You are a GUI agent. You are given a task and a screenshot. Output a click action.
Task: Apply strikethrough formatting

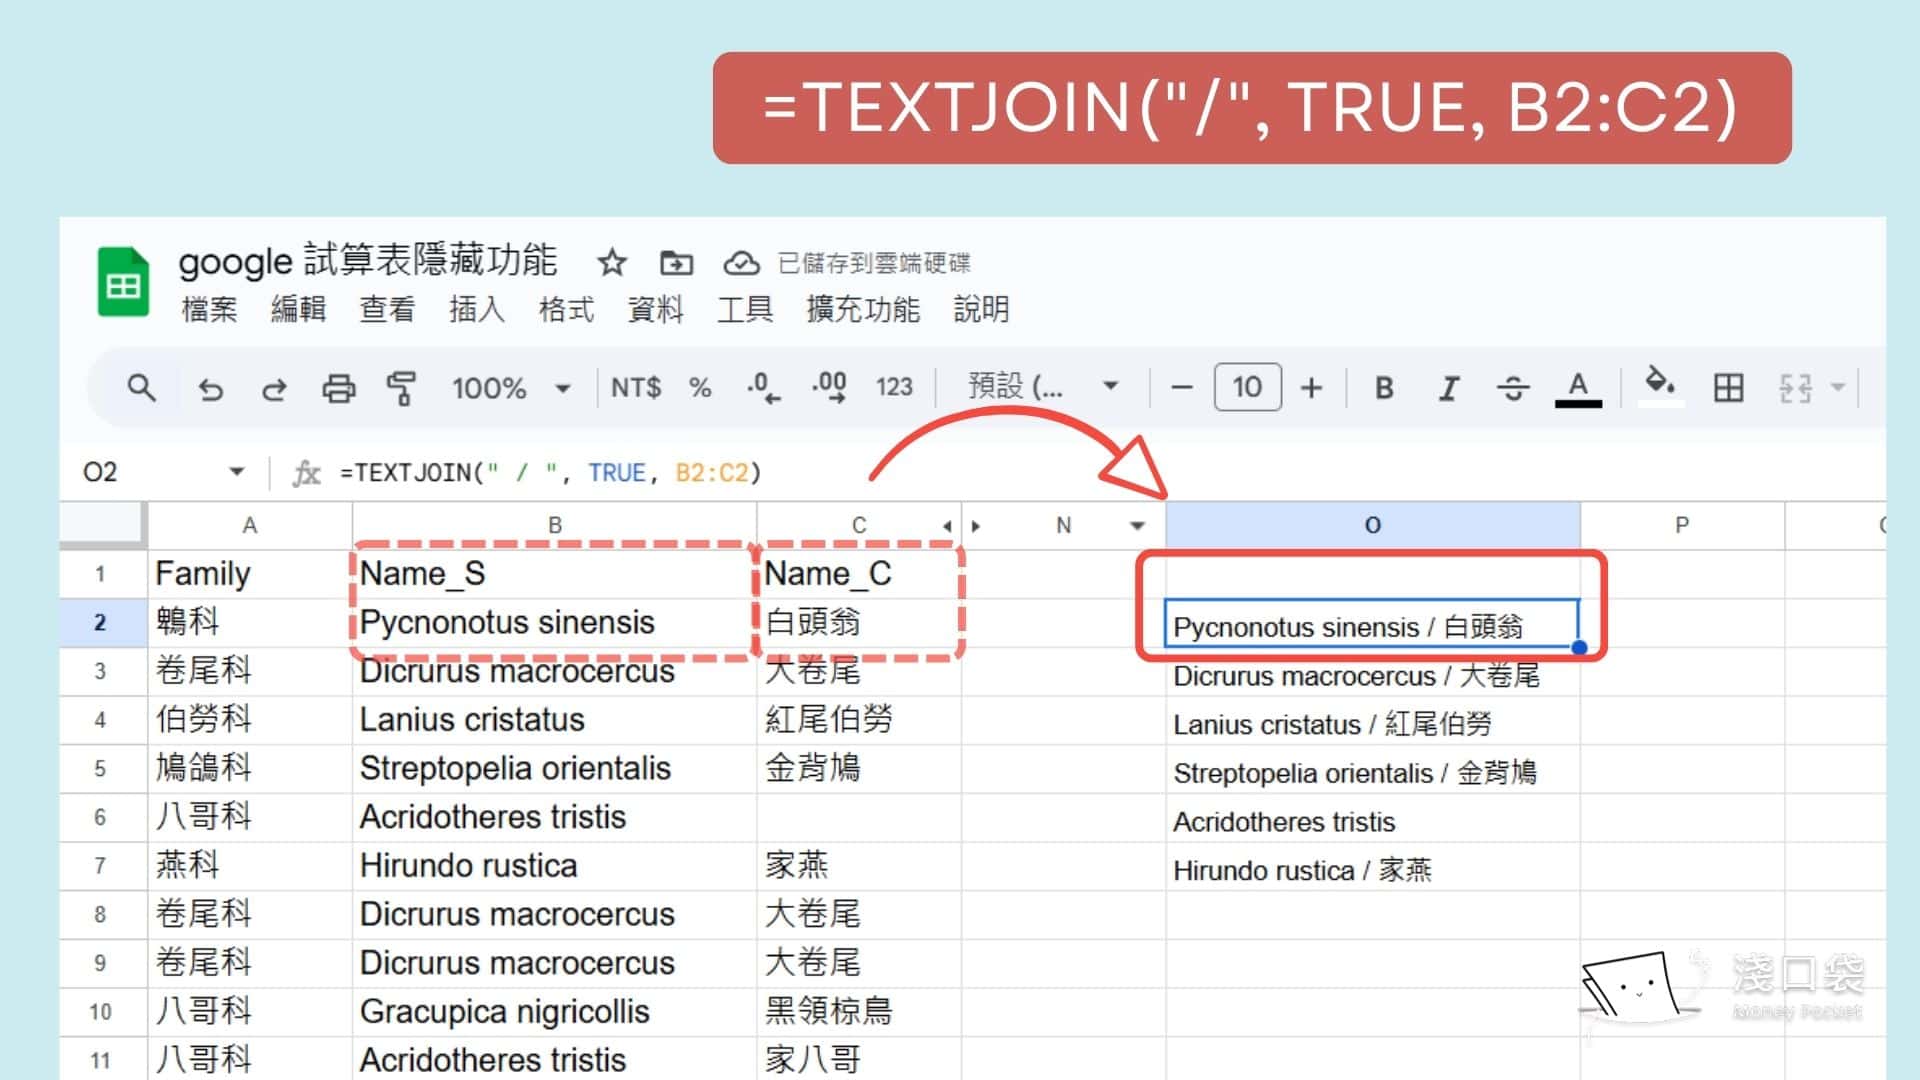tap(1513, 388)
